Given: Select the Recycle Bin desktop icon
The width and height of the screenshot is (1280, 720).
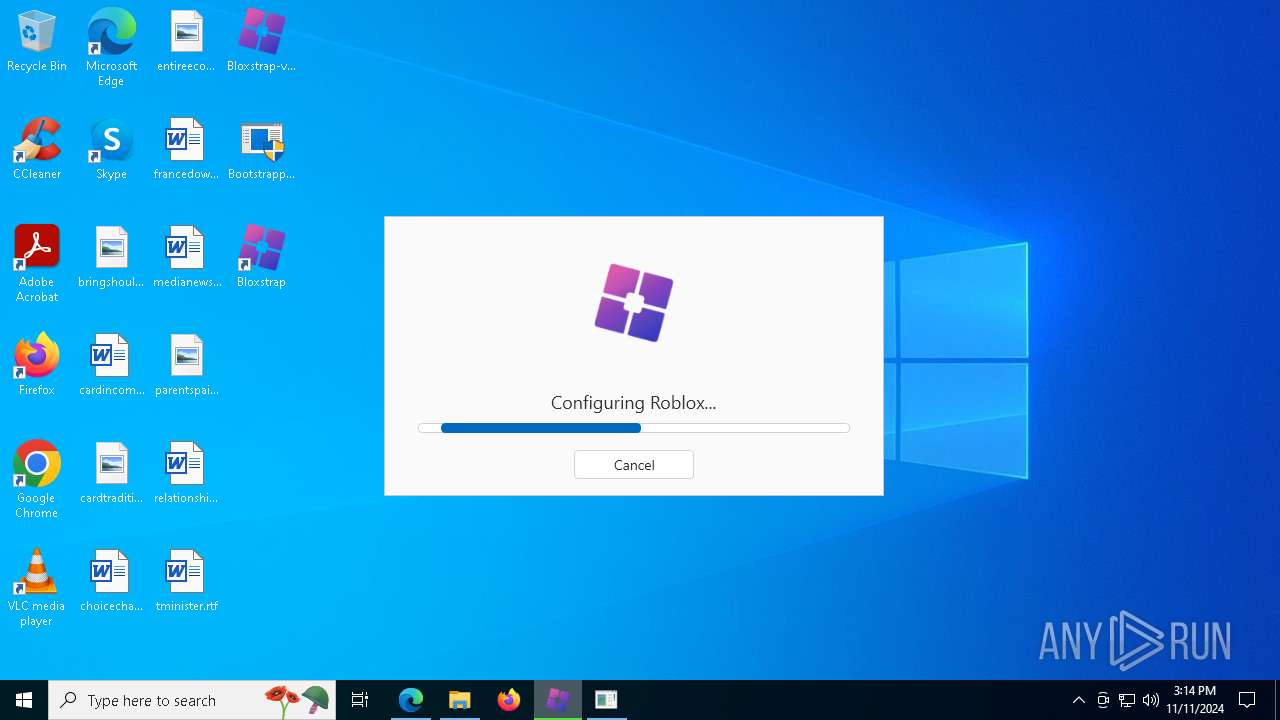Looking at the screenshot, I should tap(37, 41).
